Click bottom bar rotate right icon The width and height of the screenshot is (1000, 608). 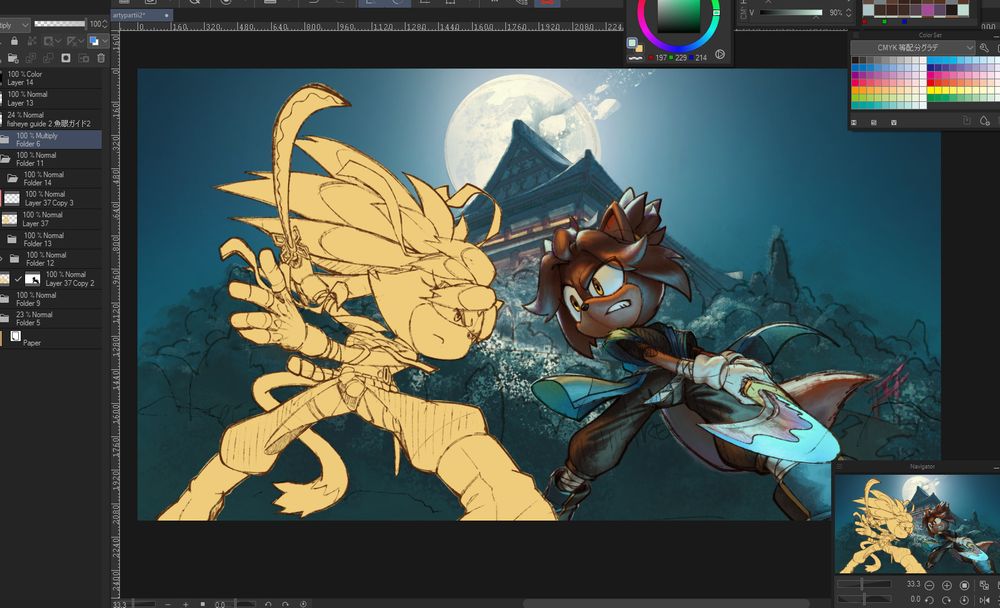[x=285, y=604]
